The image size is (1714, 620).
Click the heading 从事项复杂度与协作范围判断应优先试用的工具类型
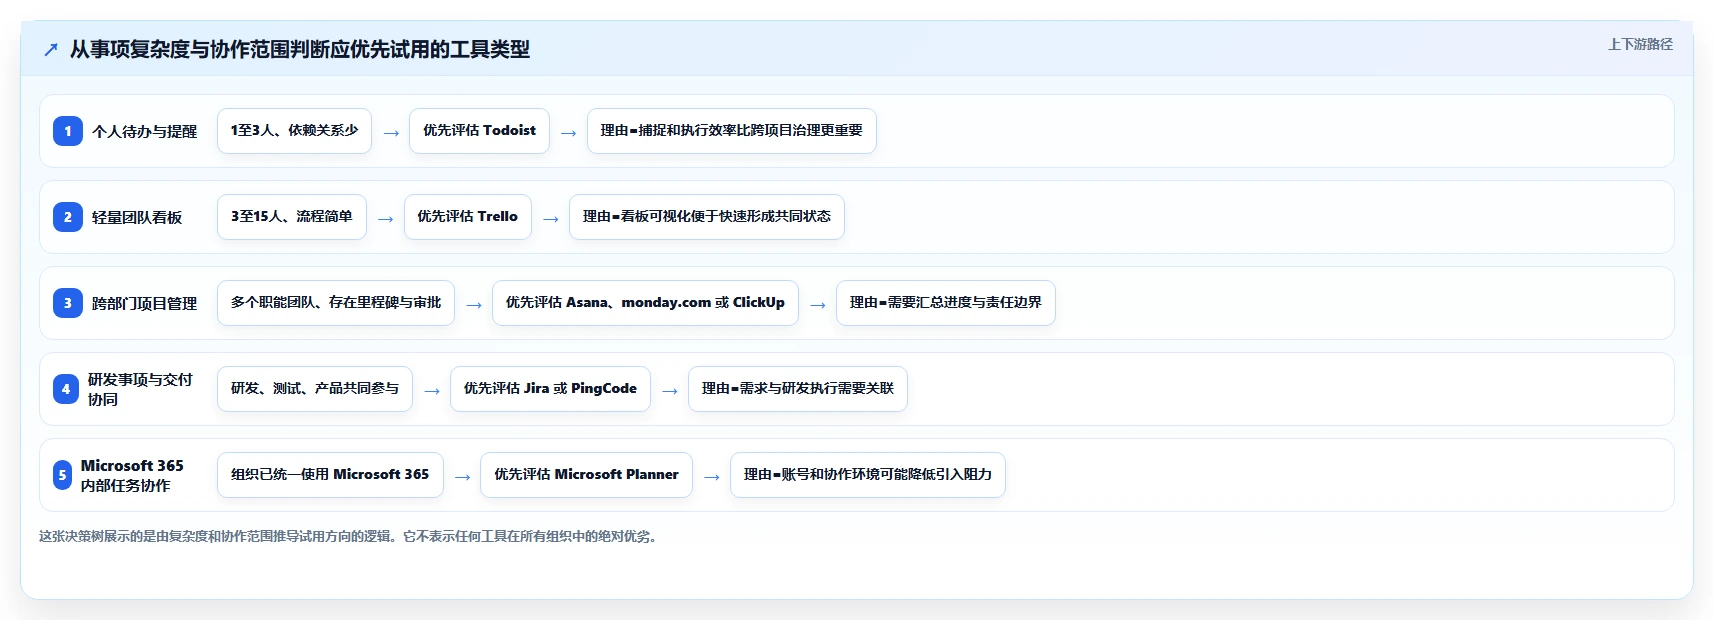pyautogui.click(x=300, y=49)
